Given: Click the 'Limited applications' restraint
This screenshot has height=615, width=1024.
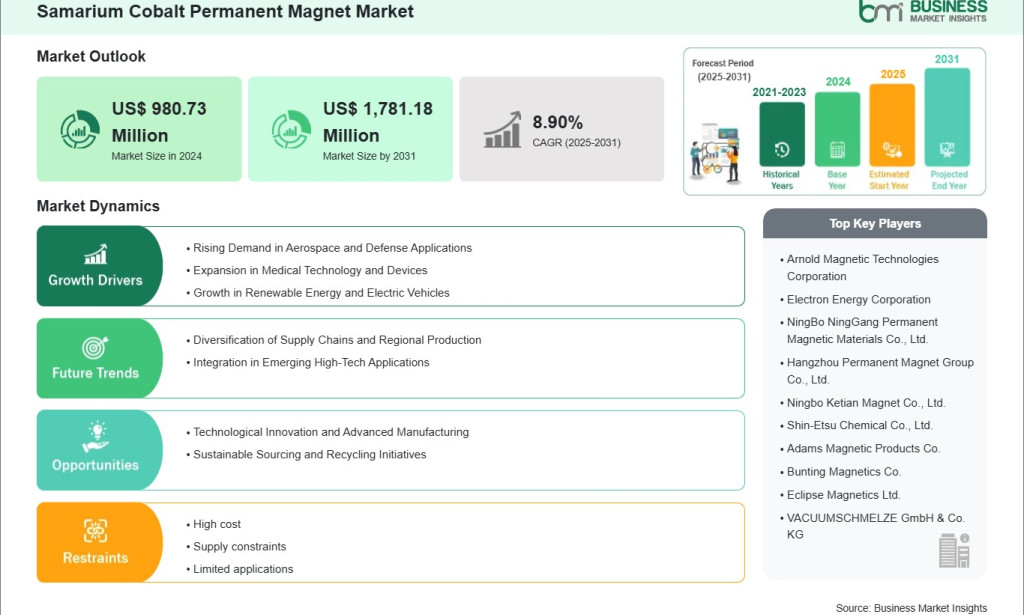Looking at the screenshot, I should click(x=243, y=569).
